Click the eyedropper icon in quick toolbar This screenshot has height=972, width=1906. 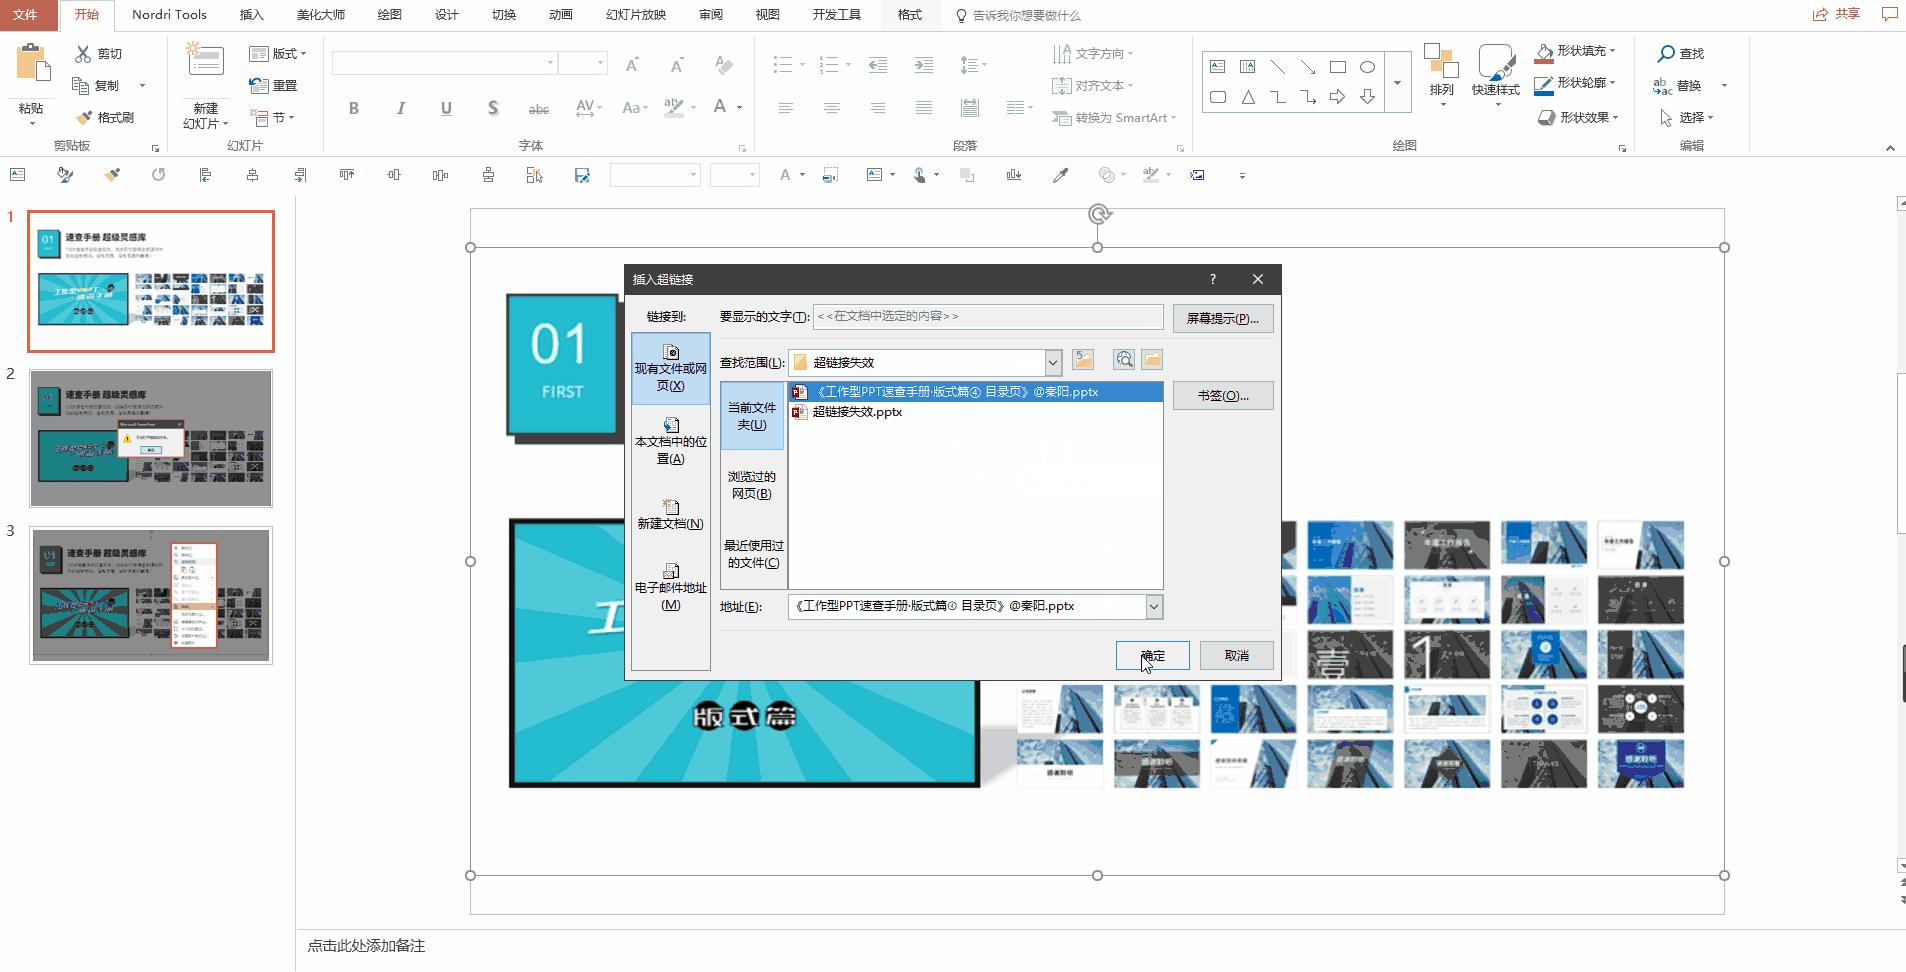1060,175
